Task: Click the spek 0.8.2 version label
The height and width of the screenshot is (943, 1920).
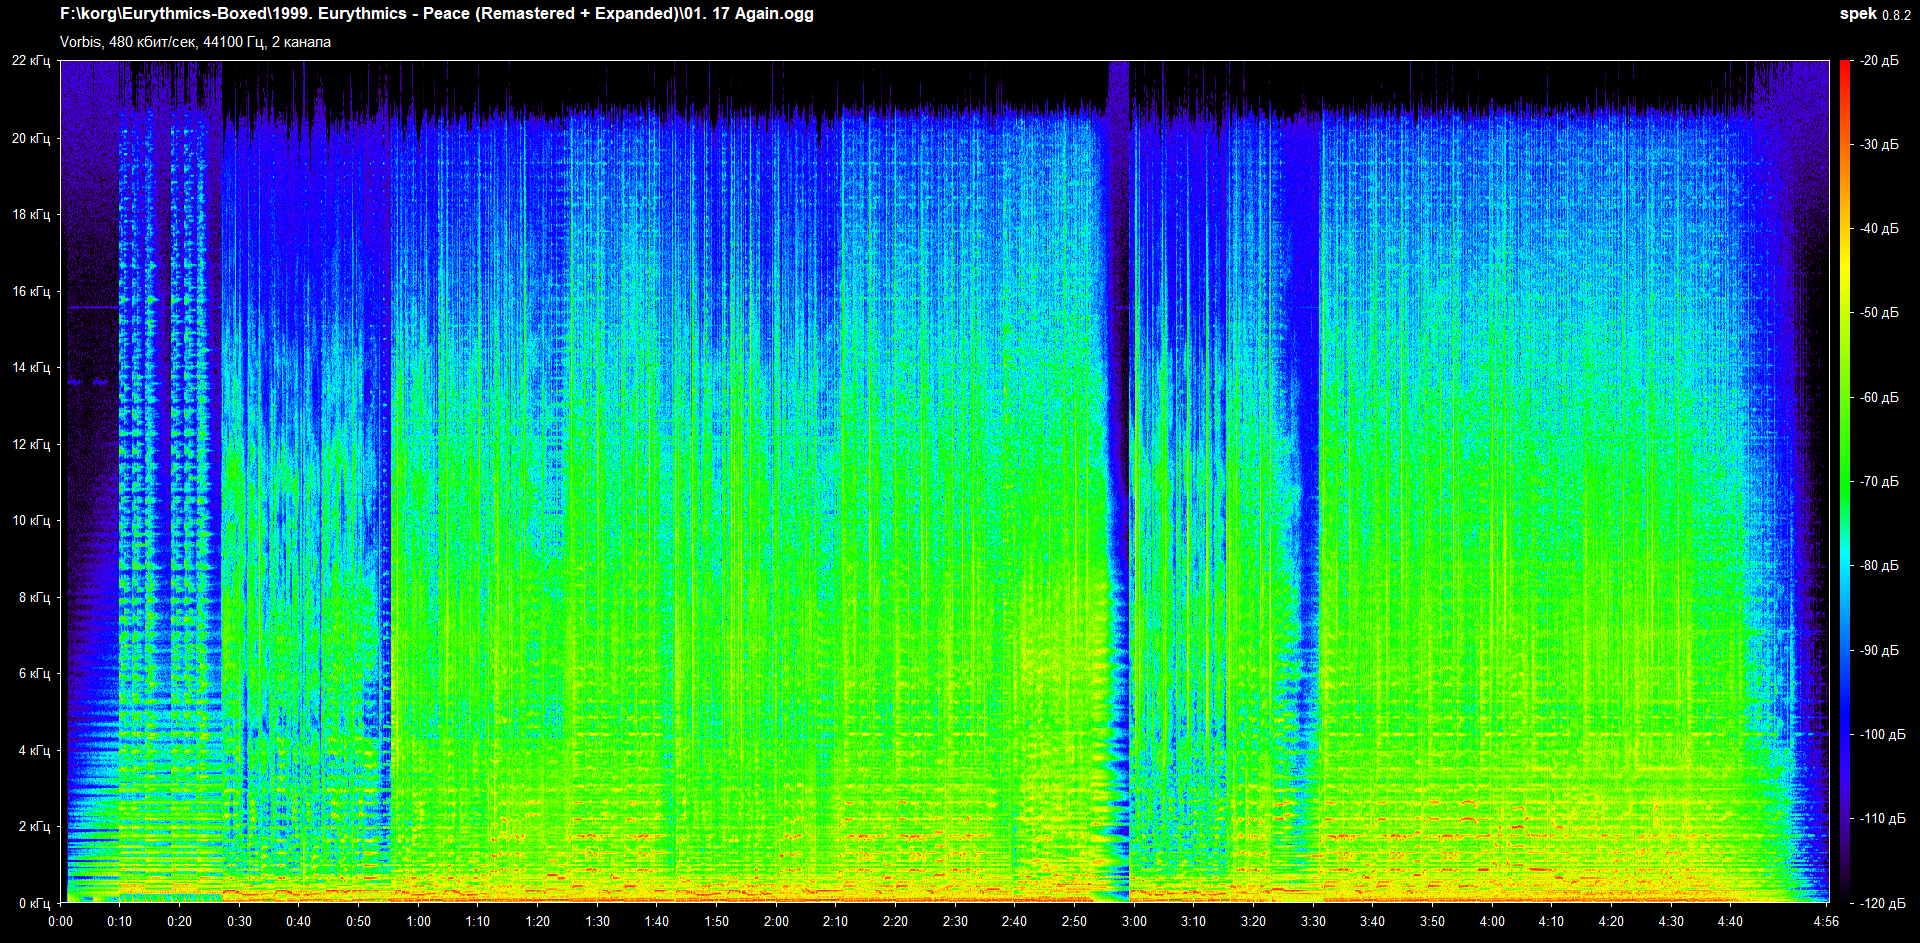Action: [x=1875, y=14]
